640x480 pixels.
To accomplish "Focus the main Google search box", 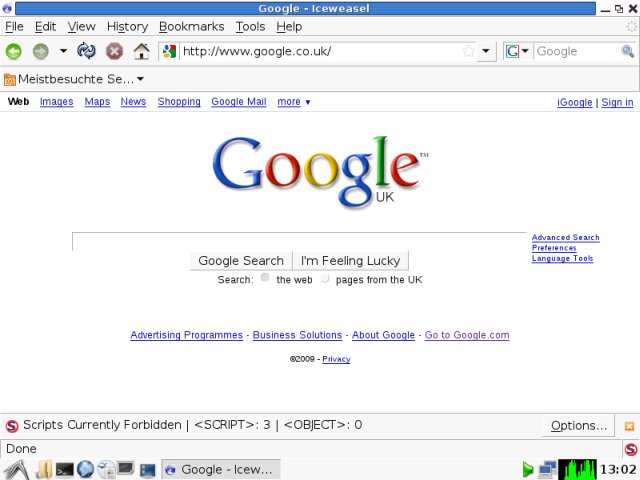I will coord(299,242).
